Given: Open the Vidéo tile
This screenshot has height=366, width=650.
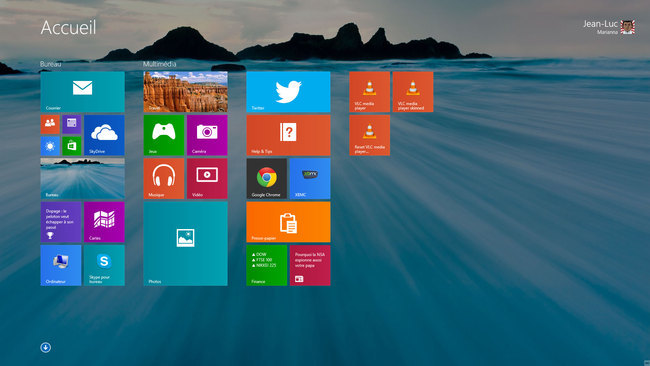Looking at the screenshot, I should pyautogui.click(x=207, y=178).
